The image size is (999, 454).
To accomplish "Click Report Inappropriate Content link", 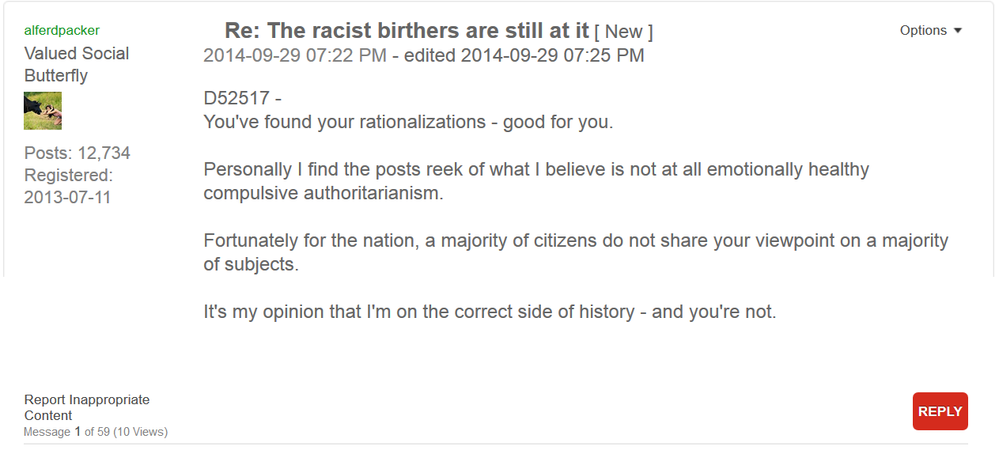I will tap(87, 407).
